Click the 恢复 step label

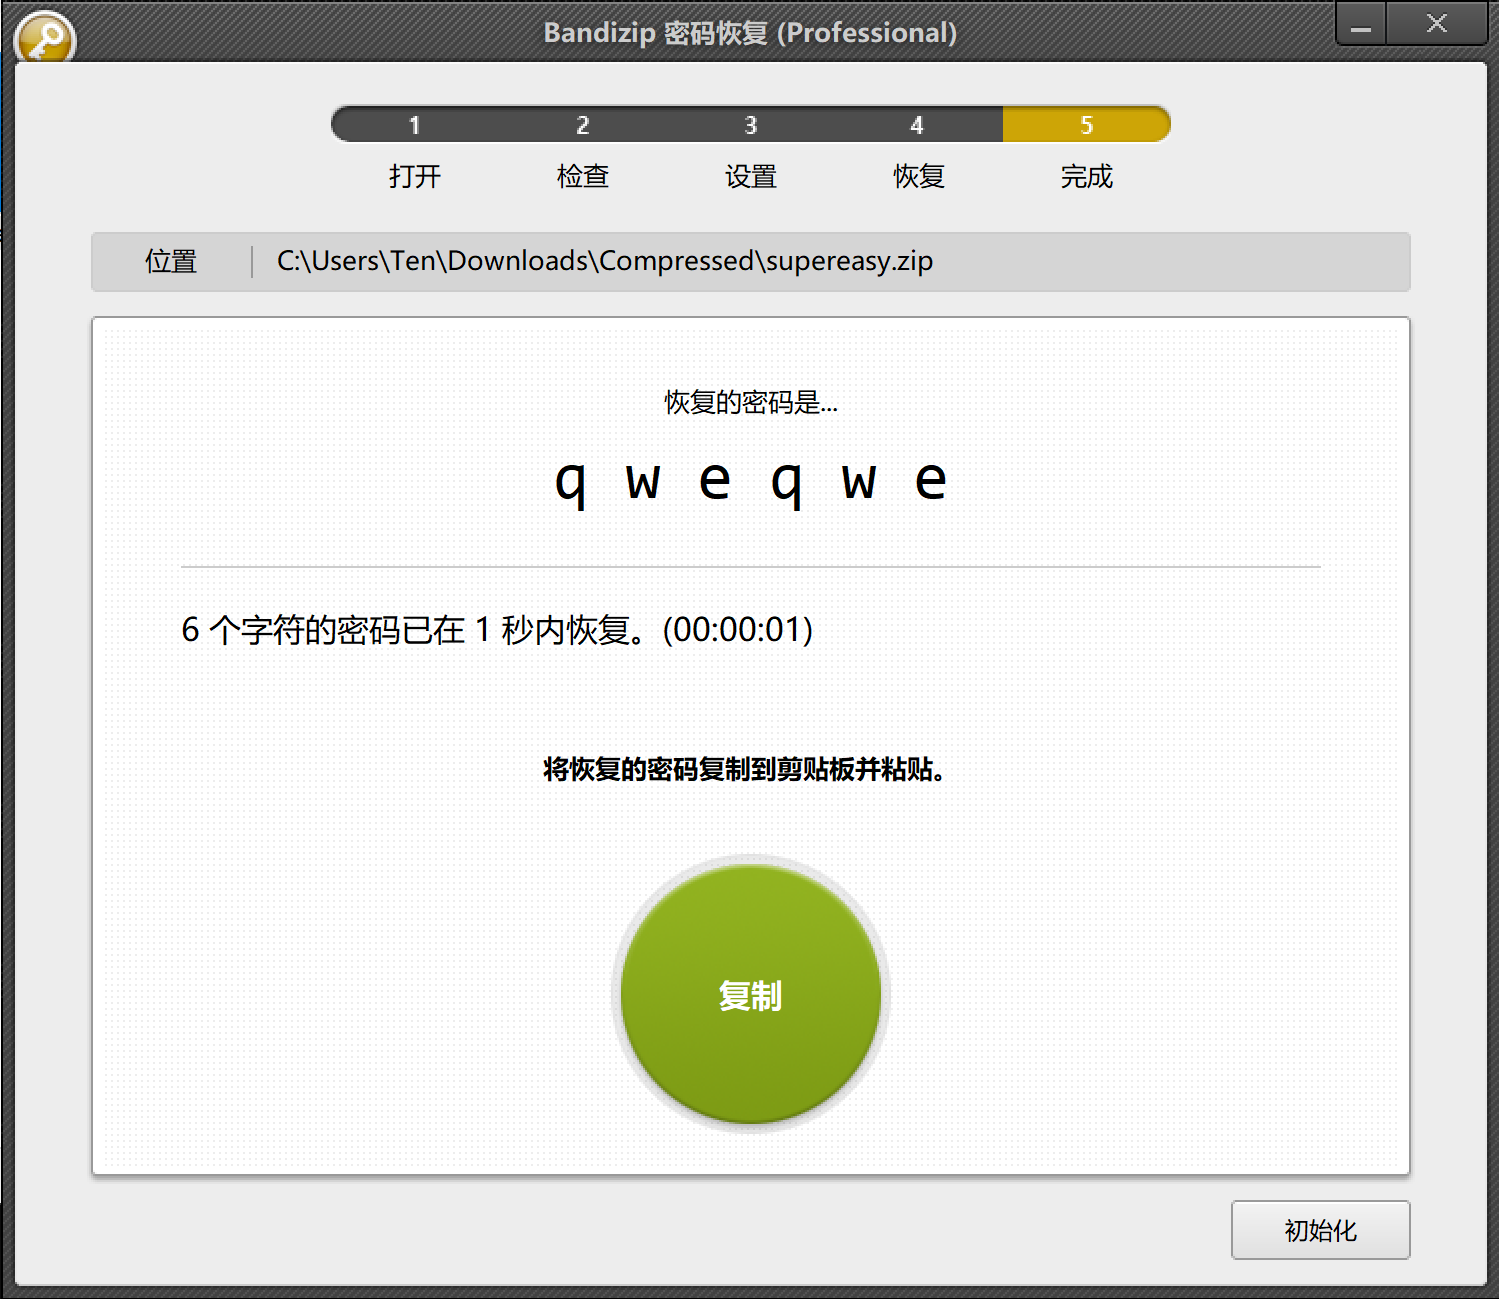click(x=919, y=177)
